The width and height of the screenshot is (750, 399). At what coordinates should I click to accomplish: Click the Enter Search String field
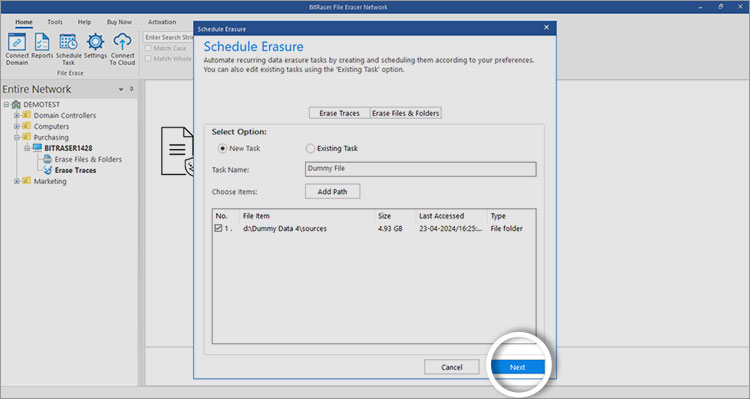pyautogui.click(x=168, y=37)
